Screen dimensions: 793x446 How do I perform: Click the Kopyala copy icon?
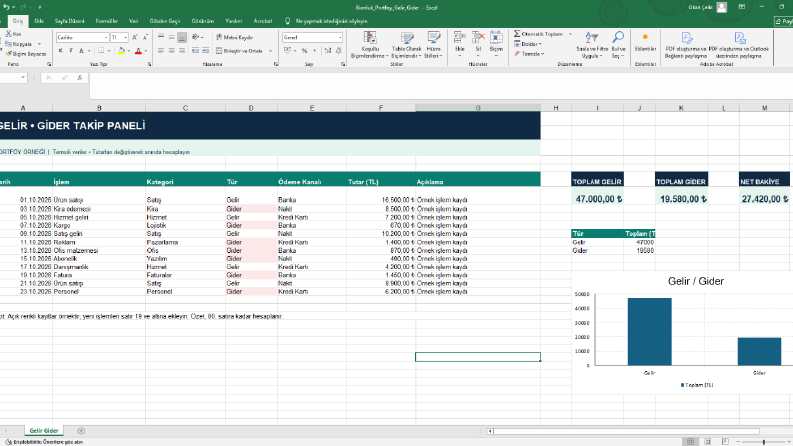pyautogui.click(x=9, y=44)
